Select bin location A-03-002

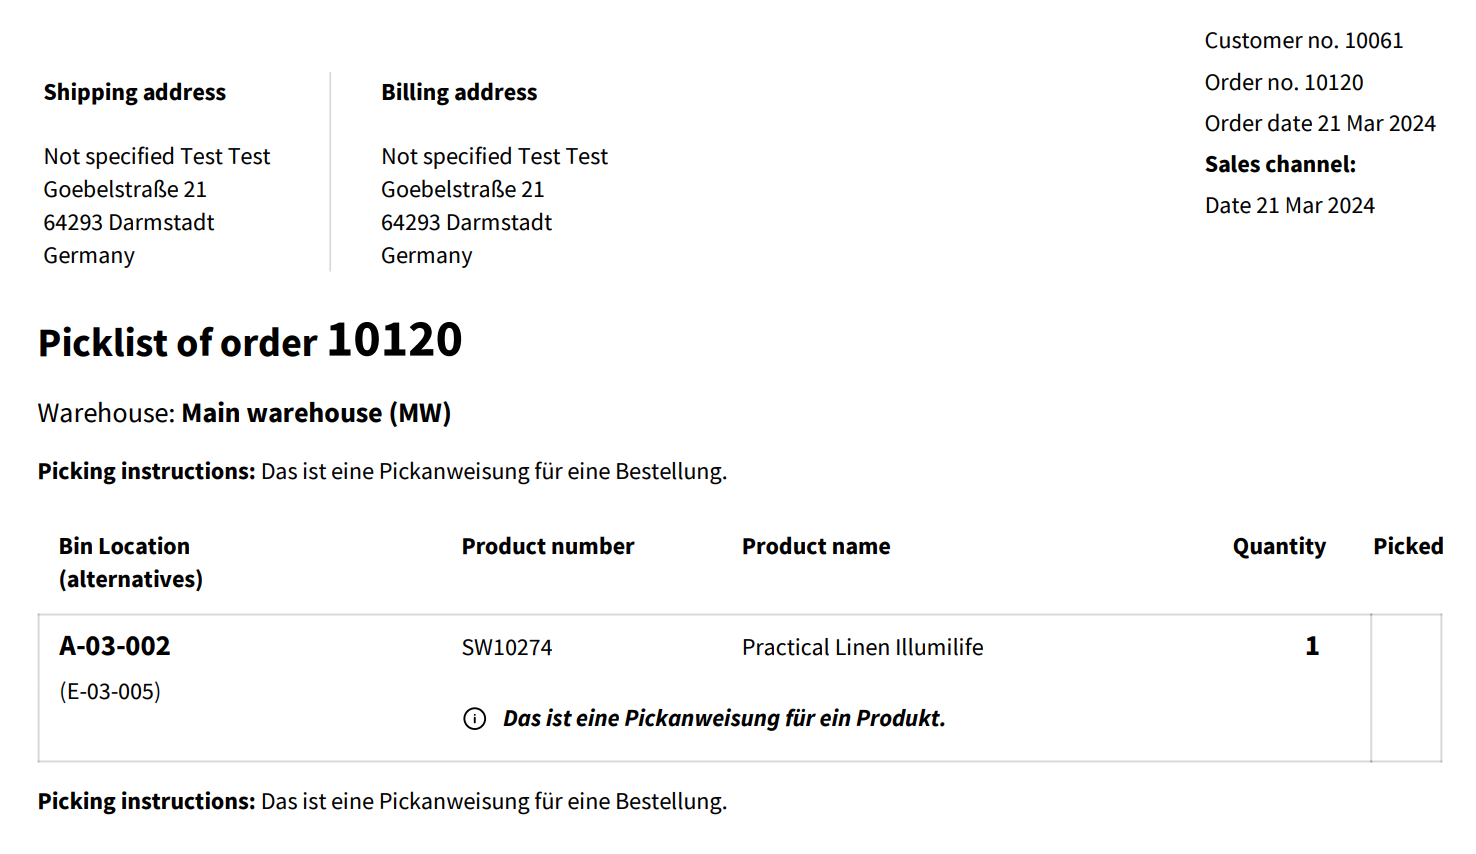(x=115, y=647)
